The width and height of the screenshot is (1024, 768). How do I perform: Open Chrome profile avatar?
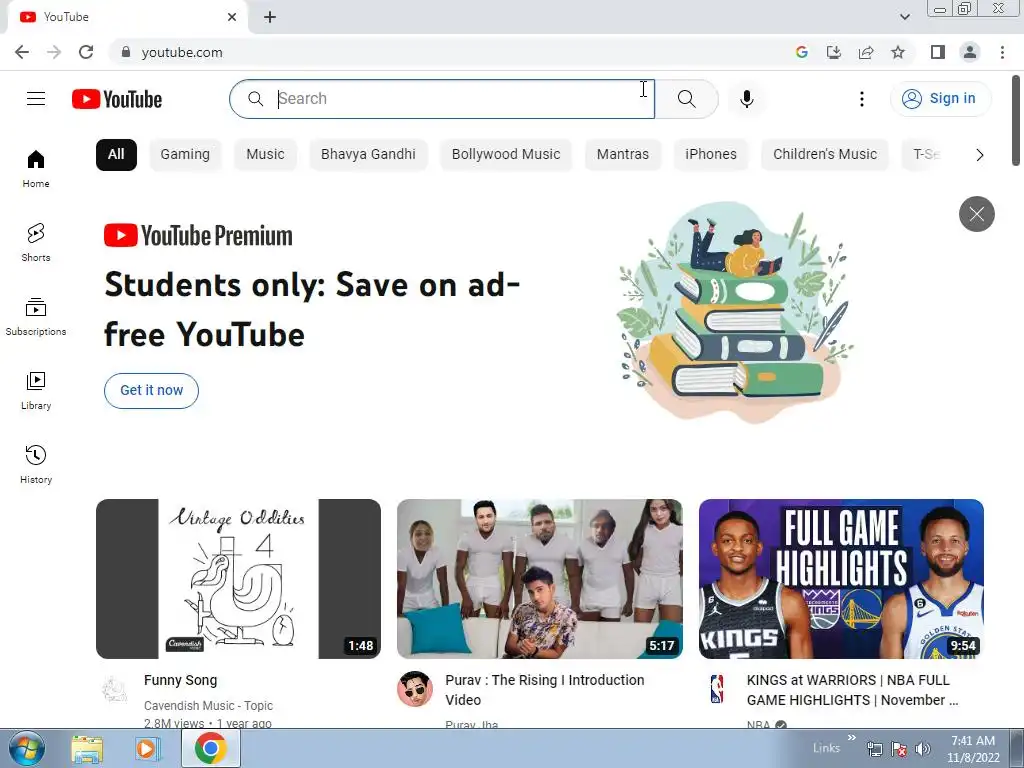pos(970,52)
